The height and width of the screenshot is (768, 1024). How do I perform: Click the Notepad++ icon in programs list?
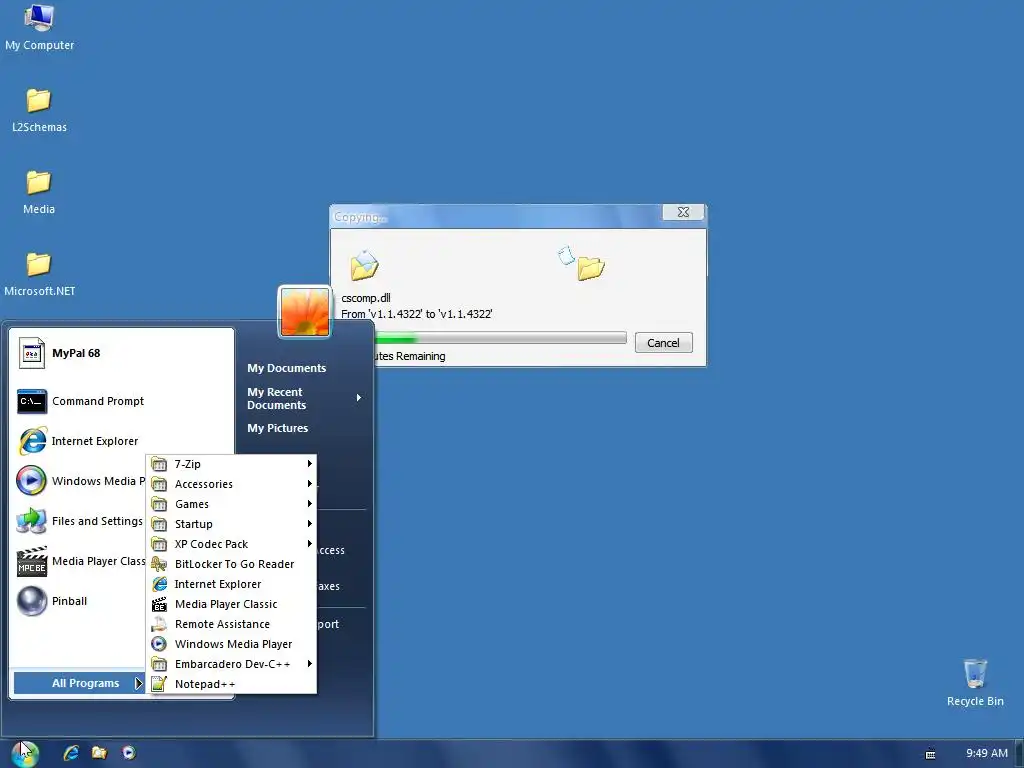pyautogui.click(x=159, y=684)
